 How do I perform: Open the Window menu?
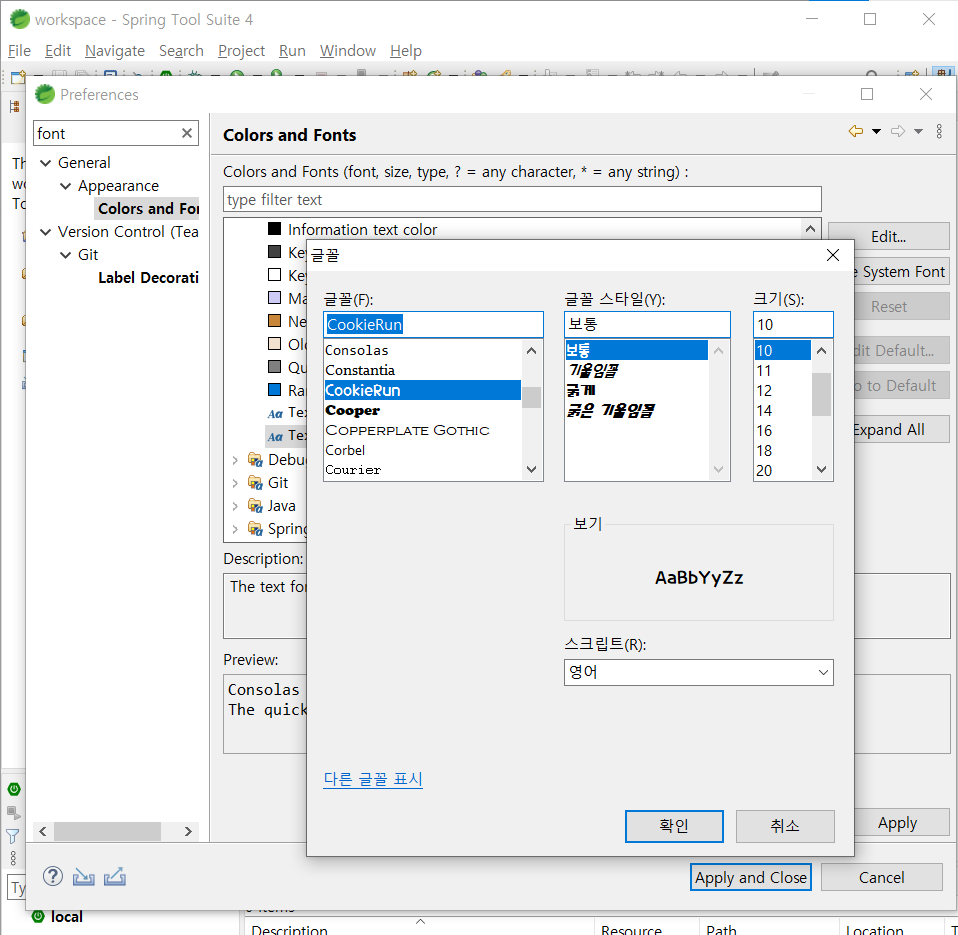coord(348,51)
